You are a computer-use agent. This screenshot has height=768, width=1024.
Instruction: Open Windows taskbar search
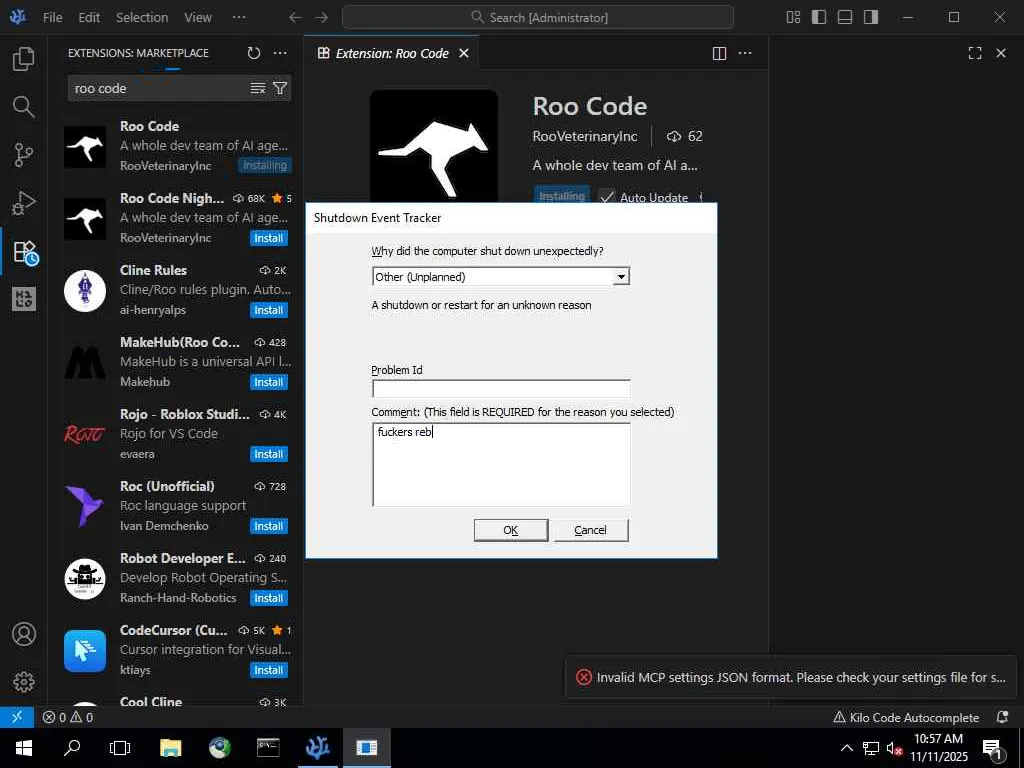[x=72, y=748]
